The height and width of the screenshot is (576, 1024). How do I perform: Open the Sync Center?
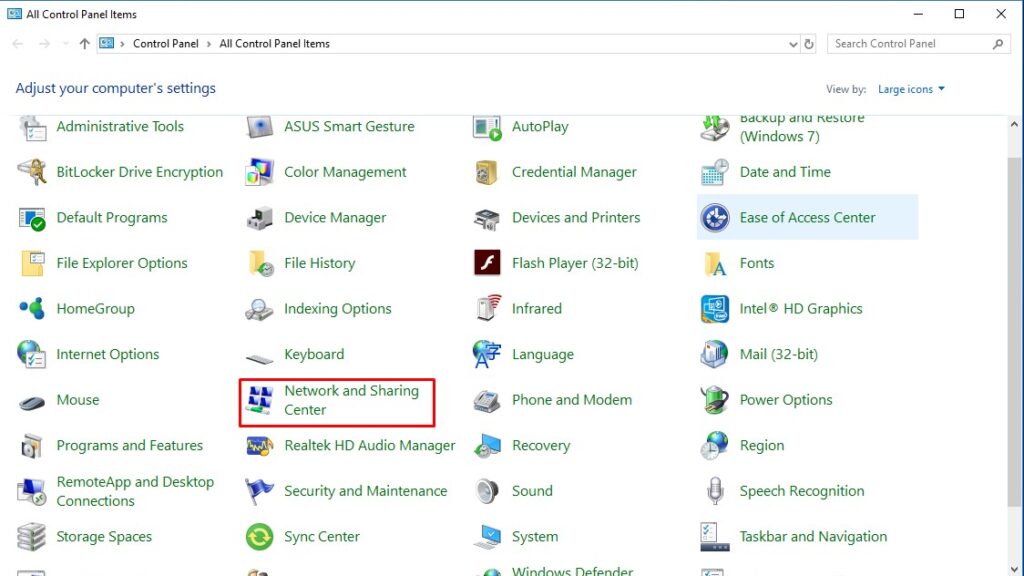[321, 536]
